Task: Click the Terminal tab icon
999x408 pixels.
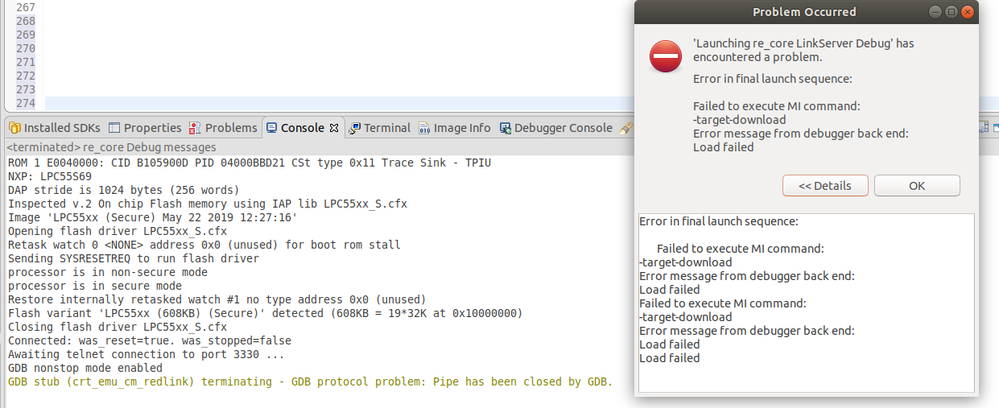Action: pyautogui.click(x=355, y=128)
